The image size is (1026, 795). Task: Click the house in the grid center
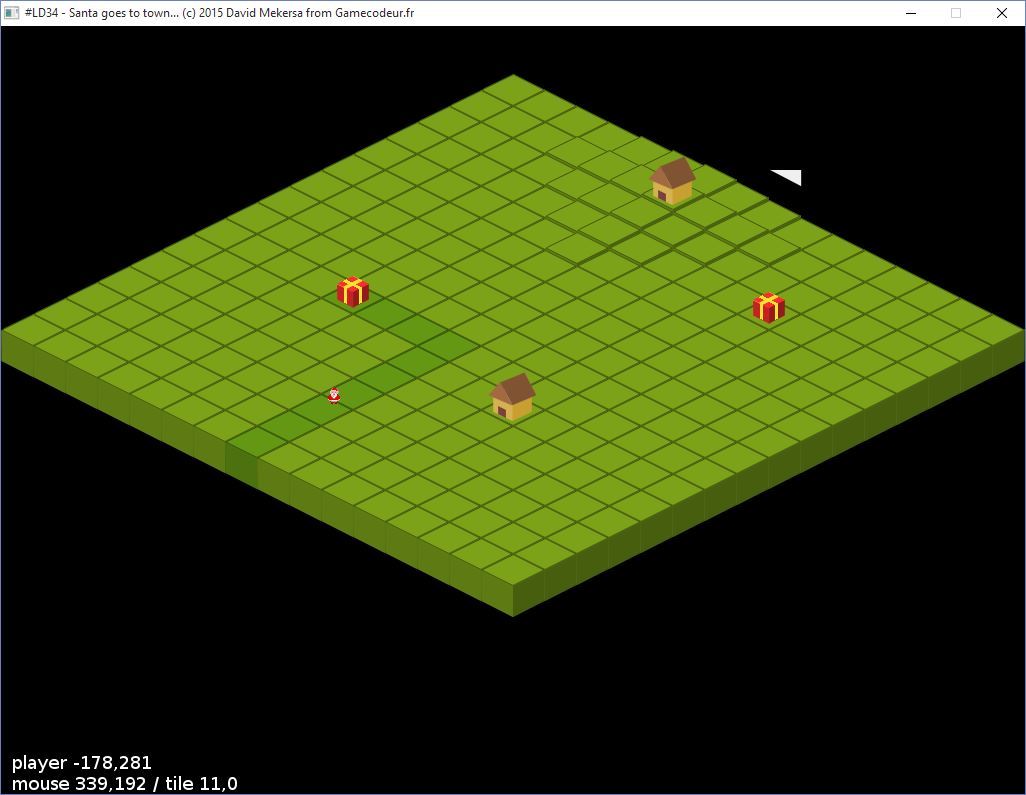pyautogui.click(x=512, y=397)
